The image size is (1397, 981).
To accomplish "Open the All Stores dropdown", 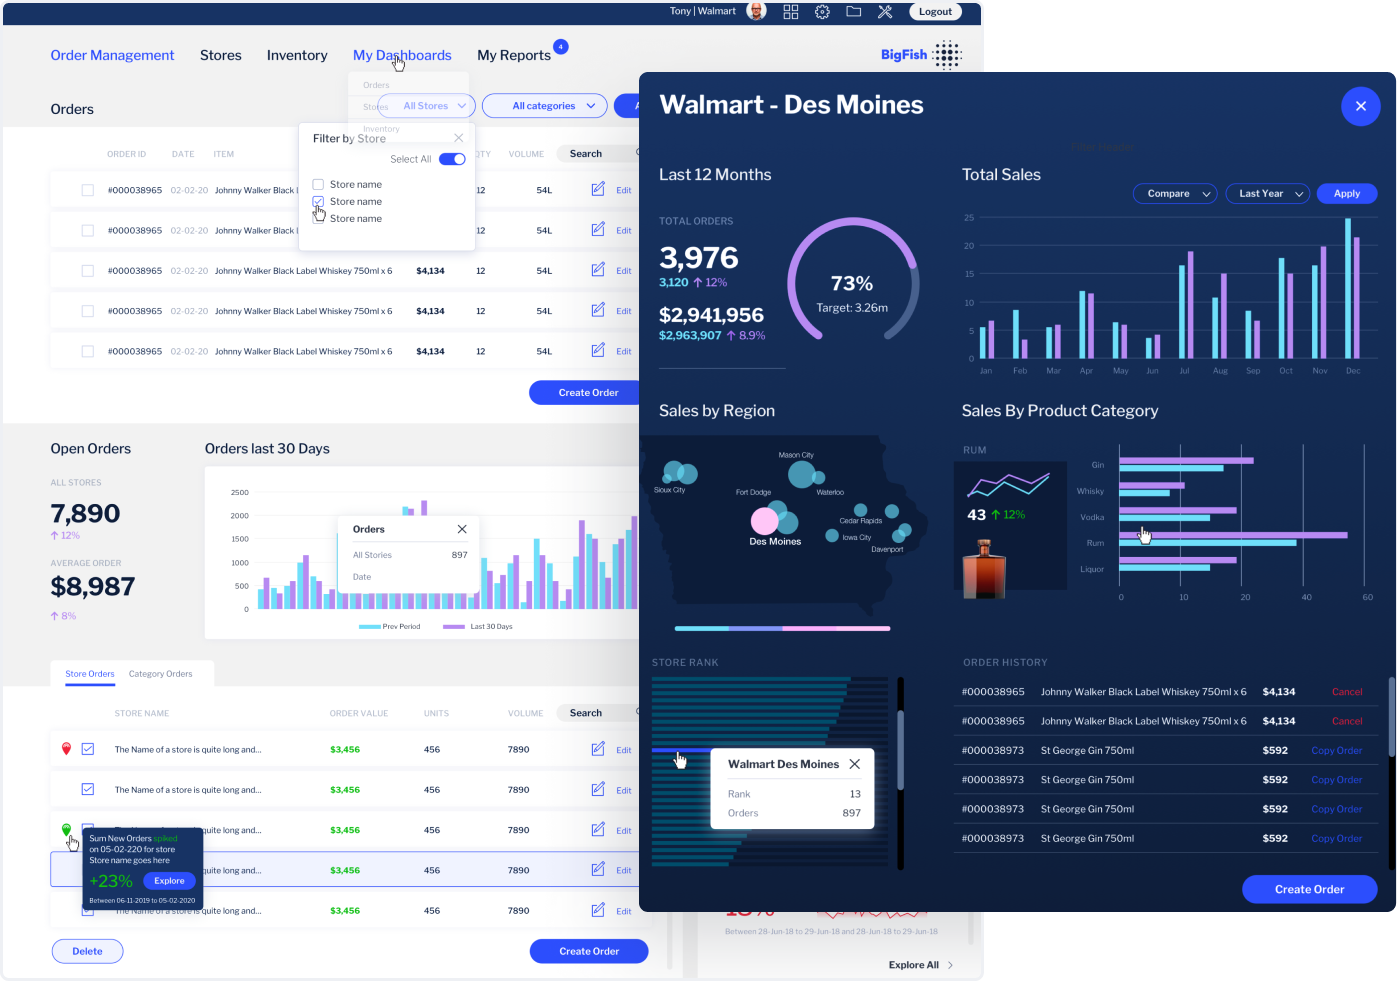I will coord(426,105).
